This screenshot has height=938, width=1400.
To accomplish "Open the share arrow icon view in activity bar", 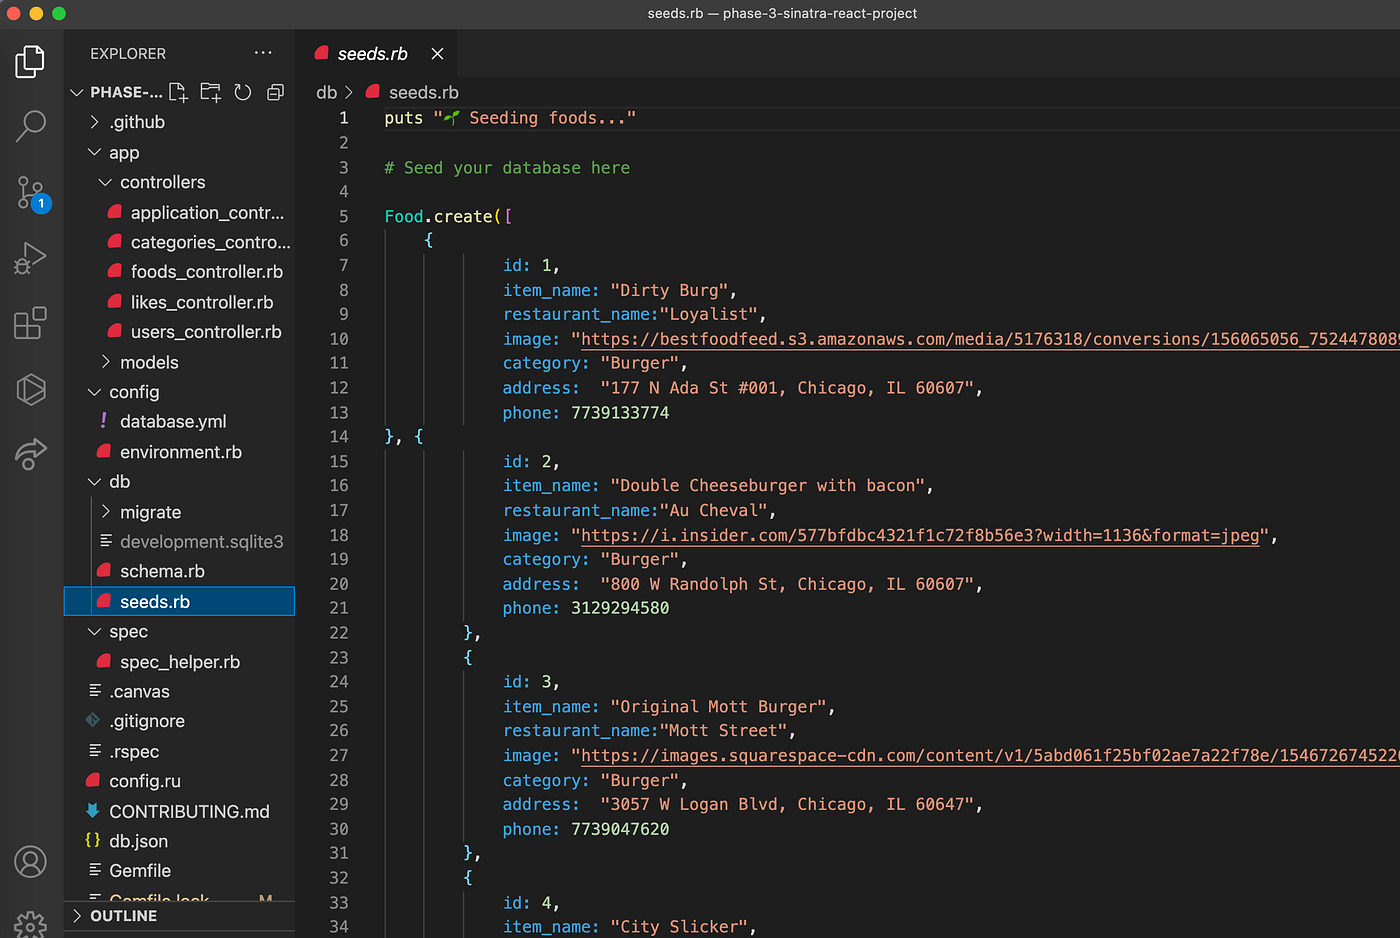I will [31, 454].
